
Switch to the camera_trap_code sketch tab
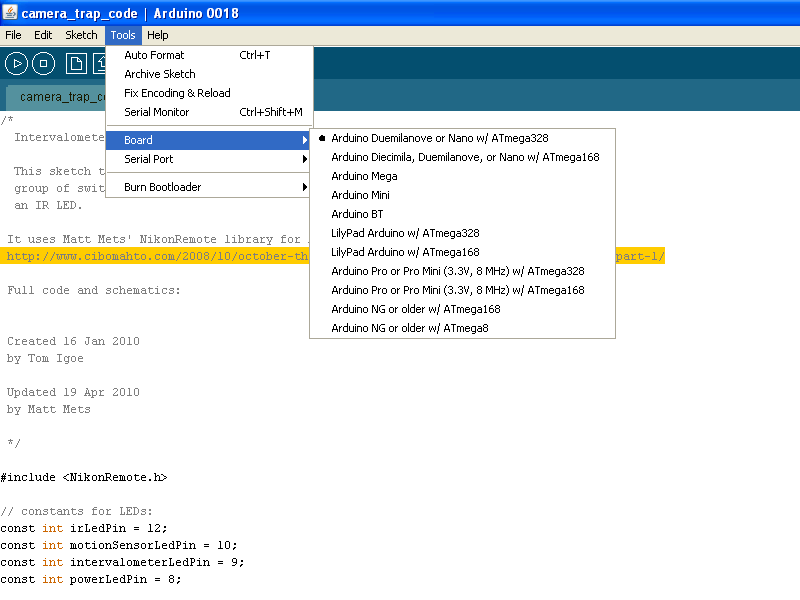pyautogui.click(x=56, y=97)
